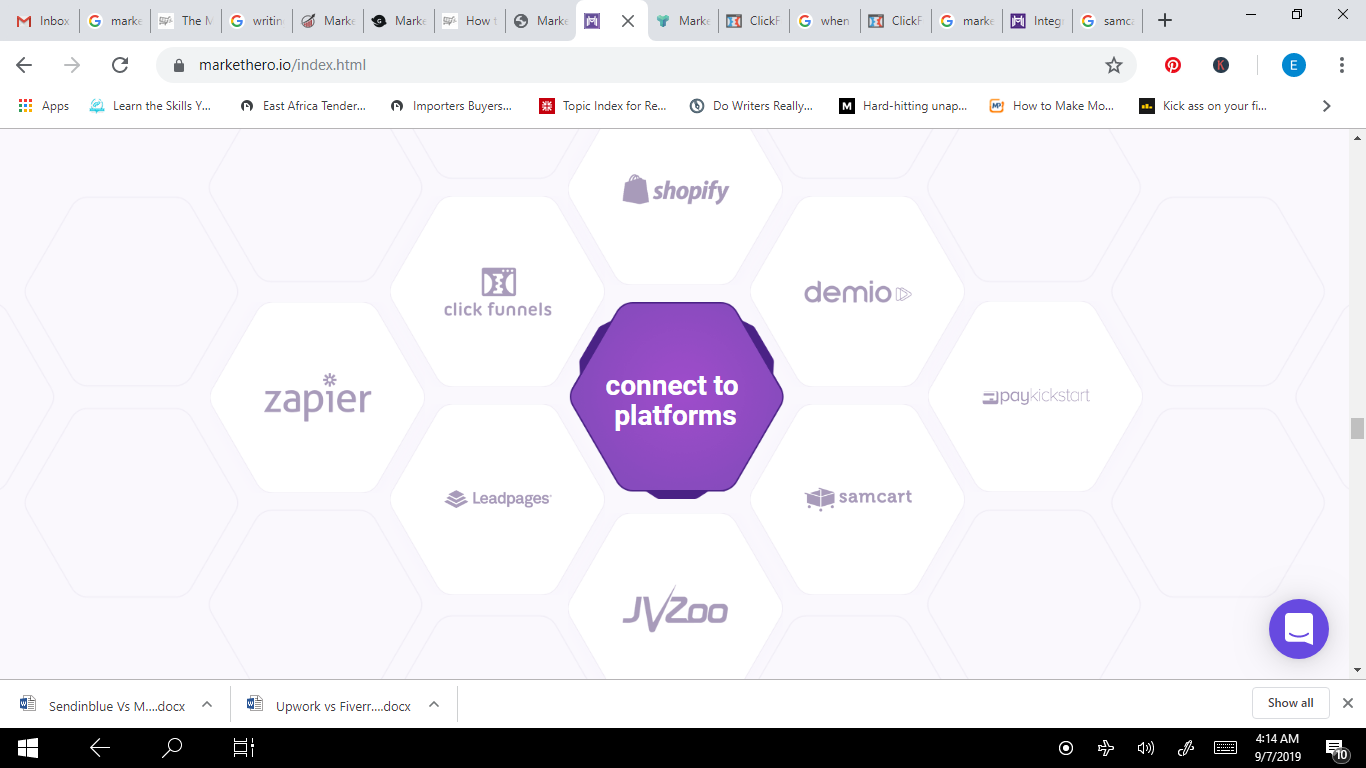Viewport: 1366px width, 768px height.
Task: Switch to the 'writing' Google tab
Action: [256, 20]
